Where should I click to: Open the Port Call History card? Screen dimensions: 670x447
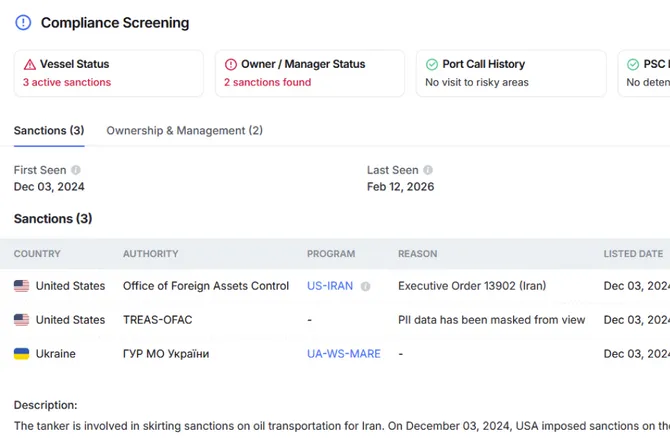pyautogui.click(x=510, y=73)
